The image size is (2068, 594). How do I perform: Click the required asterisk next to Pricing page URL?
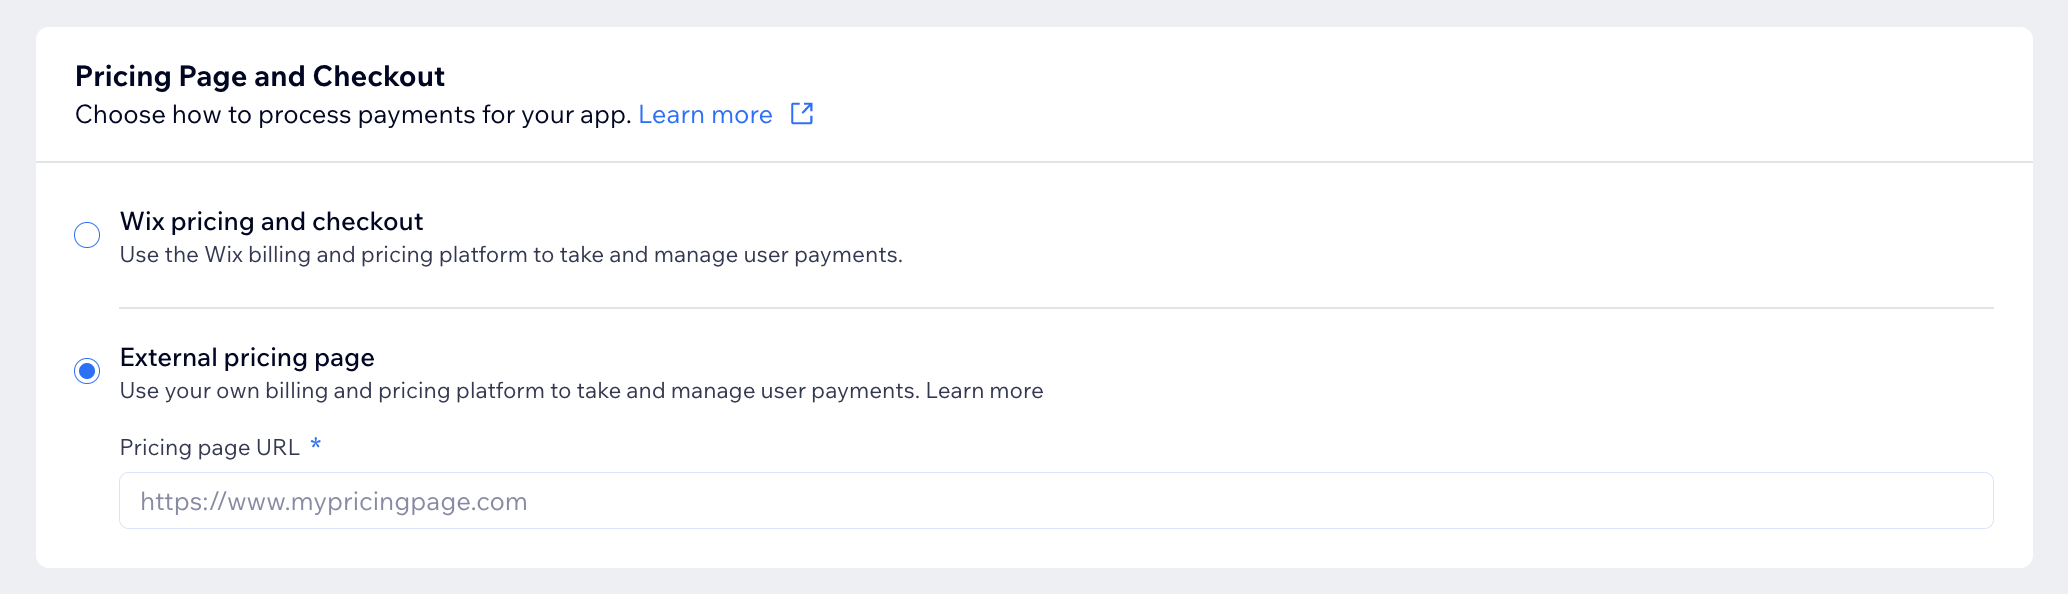(x=316, y=444)
